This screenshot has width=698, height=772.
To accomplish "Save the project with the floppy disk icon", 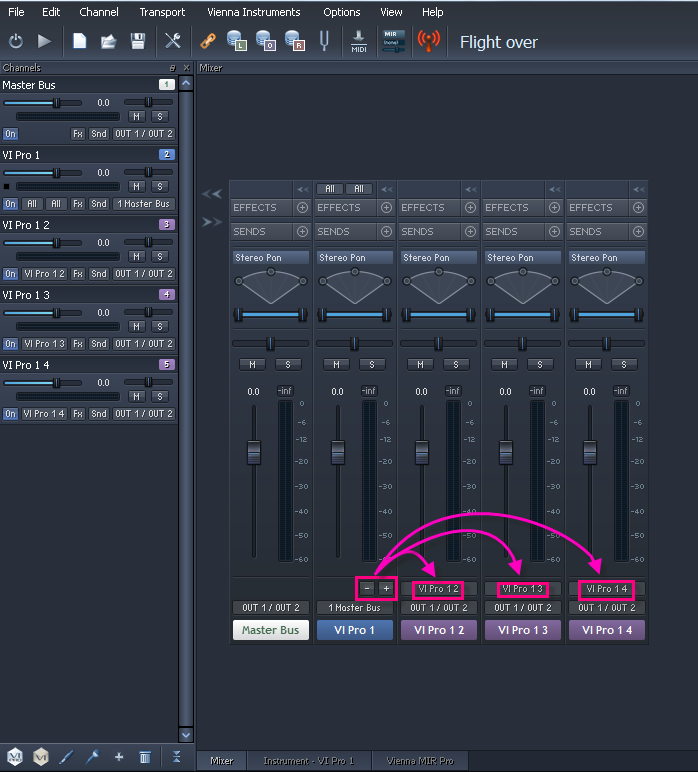I will (138, 41).
